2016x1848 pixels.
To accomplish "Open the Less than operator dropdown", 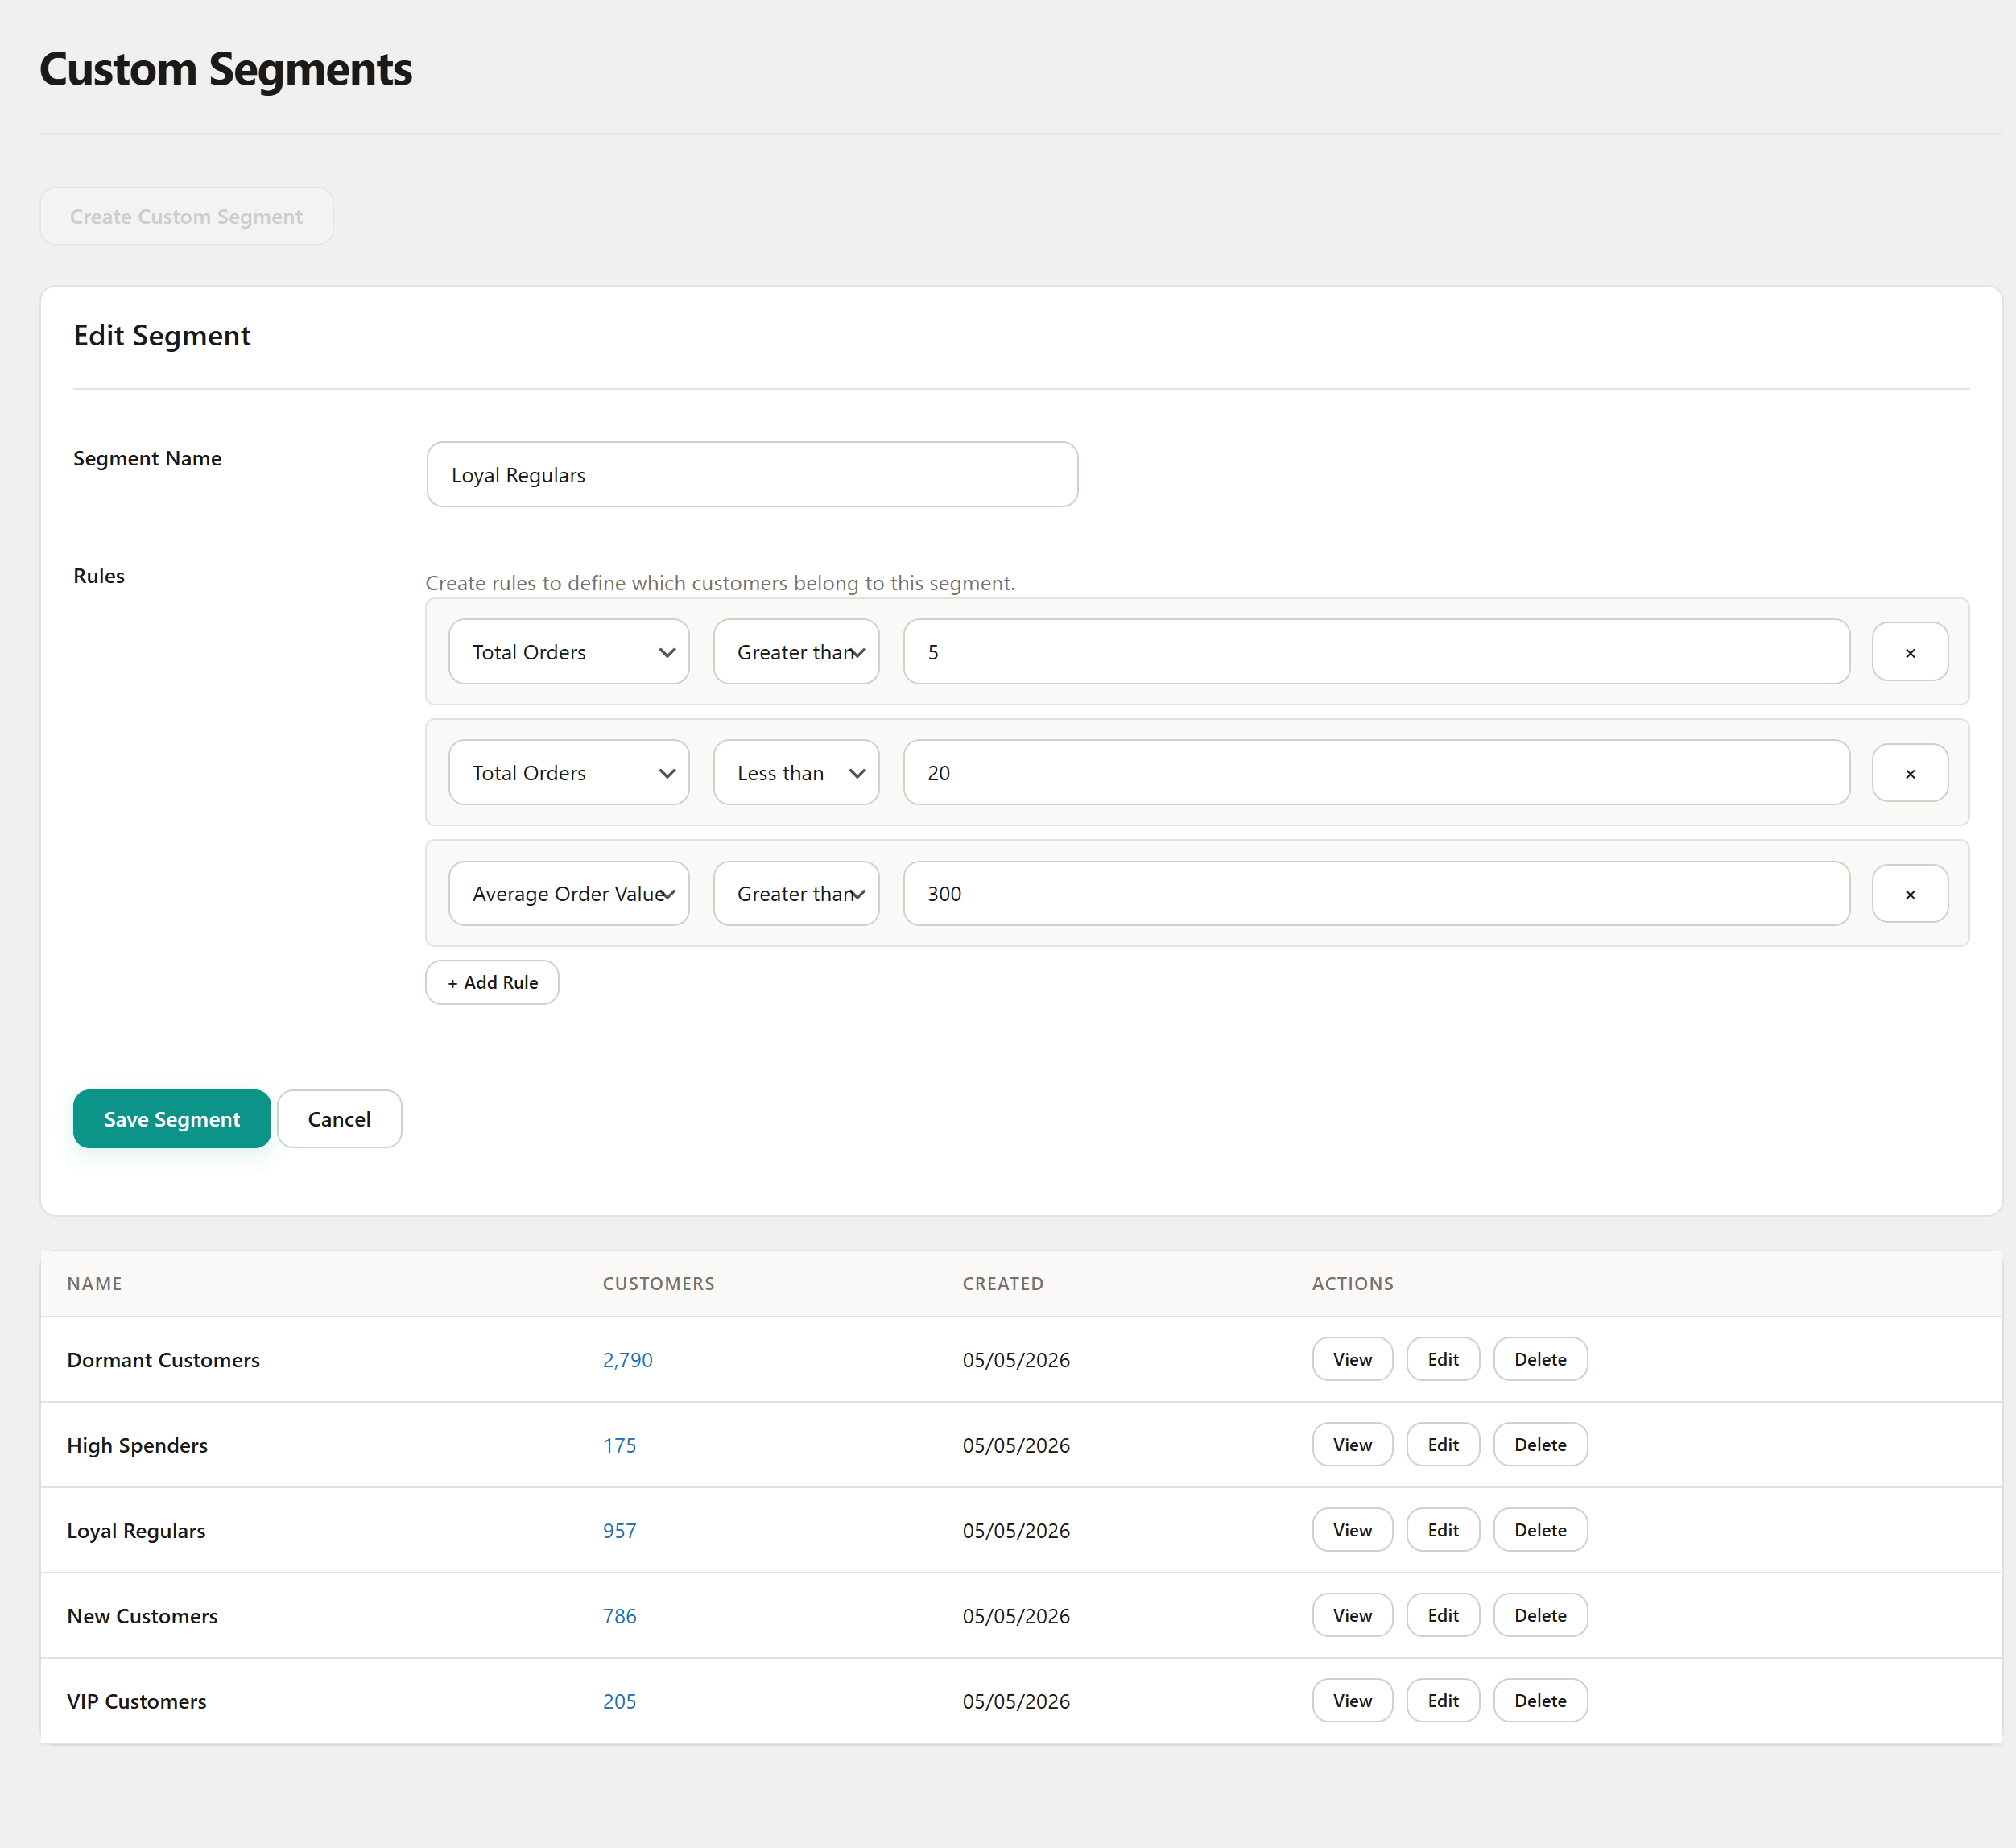I will (x=796, y=773).
